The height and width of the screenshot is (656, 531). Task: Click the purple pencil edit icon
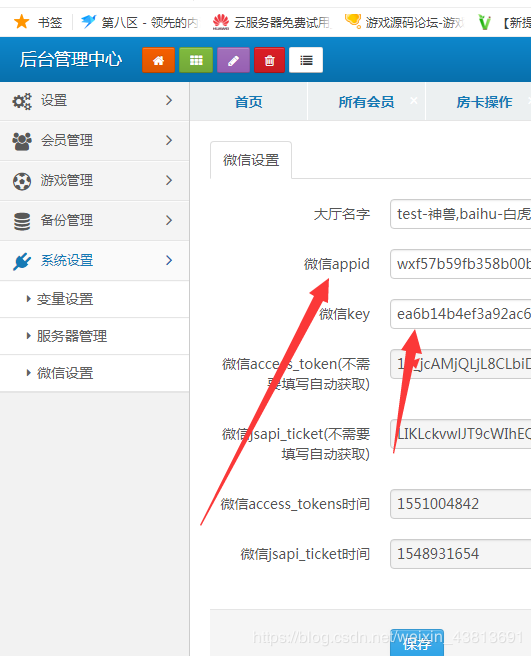(233, 60)
